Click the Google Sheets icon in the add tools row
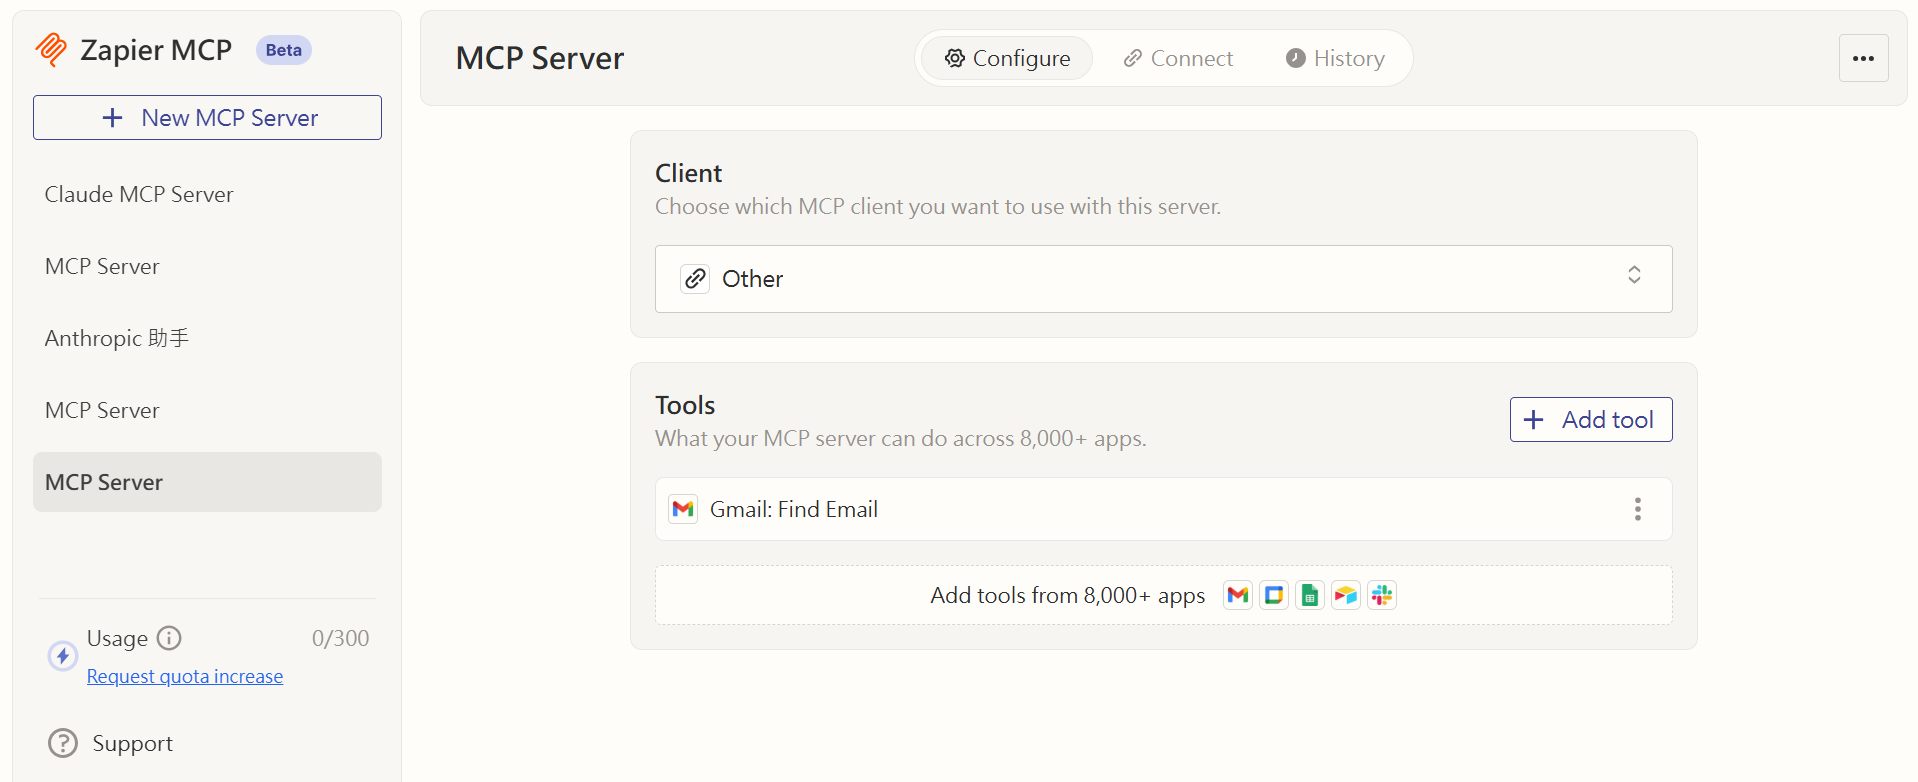The height and width of the screenshot is (782, 1918). 1310,595
